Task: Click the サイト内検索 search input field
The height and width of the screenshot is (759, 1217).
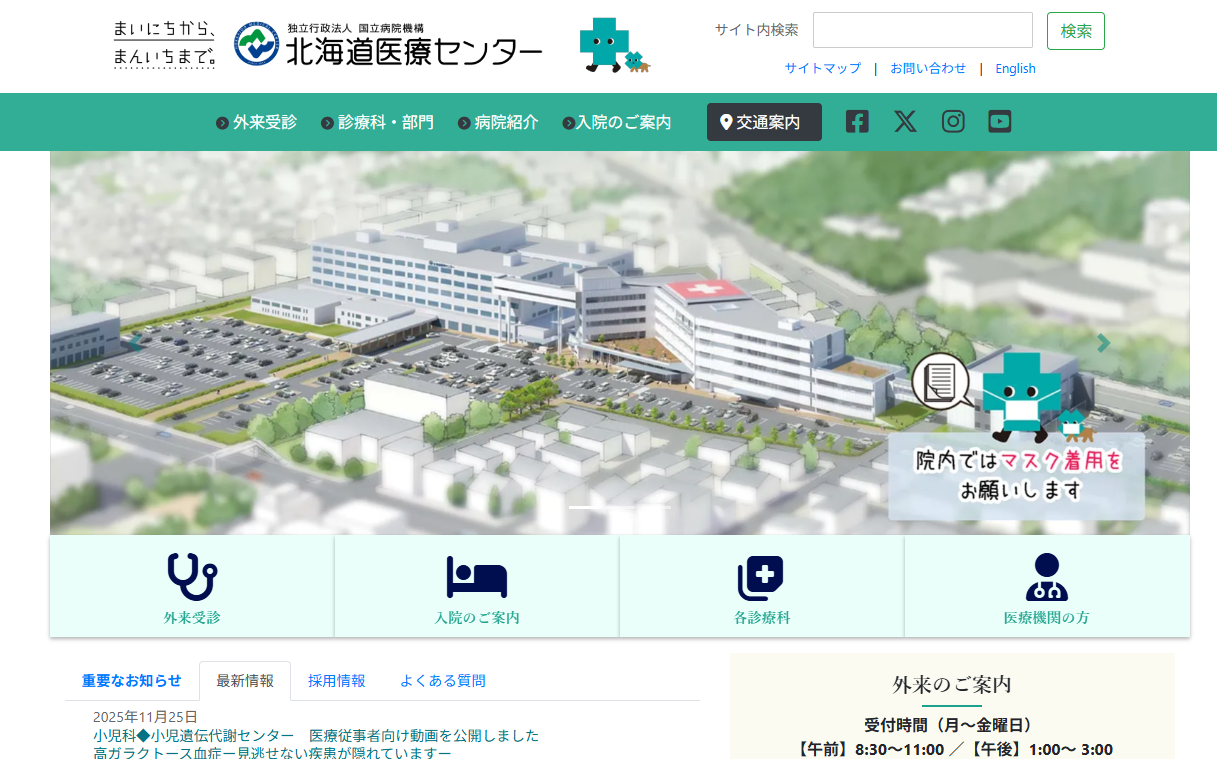Action: [922, 30]
